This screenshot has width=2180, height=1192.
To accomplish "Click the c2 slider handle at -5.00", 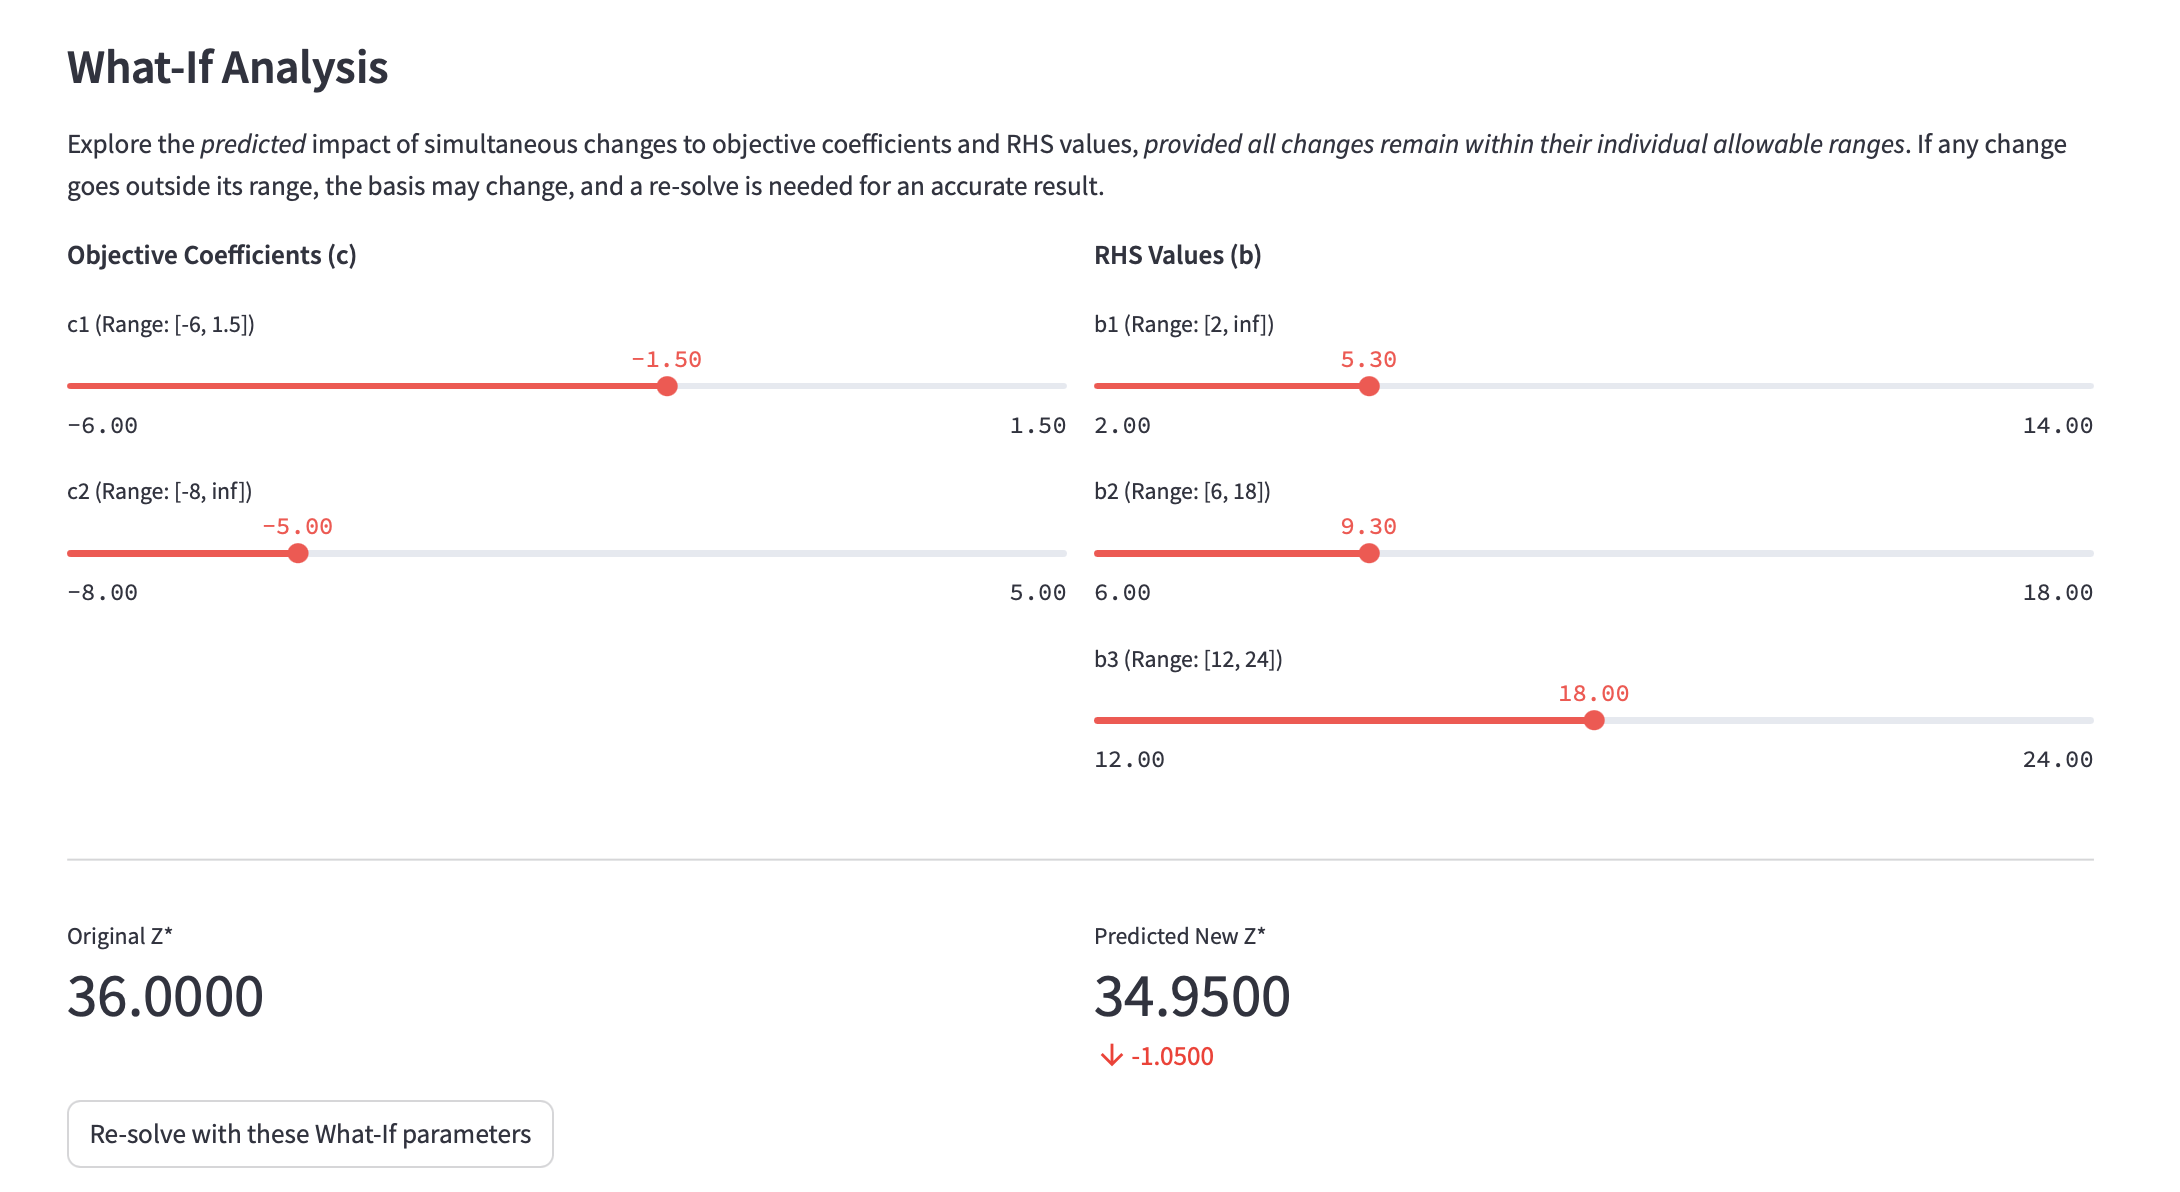I will [x=298, y=553].
